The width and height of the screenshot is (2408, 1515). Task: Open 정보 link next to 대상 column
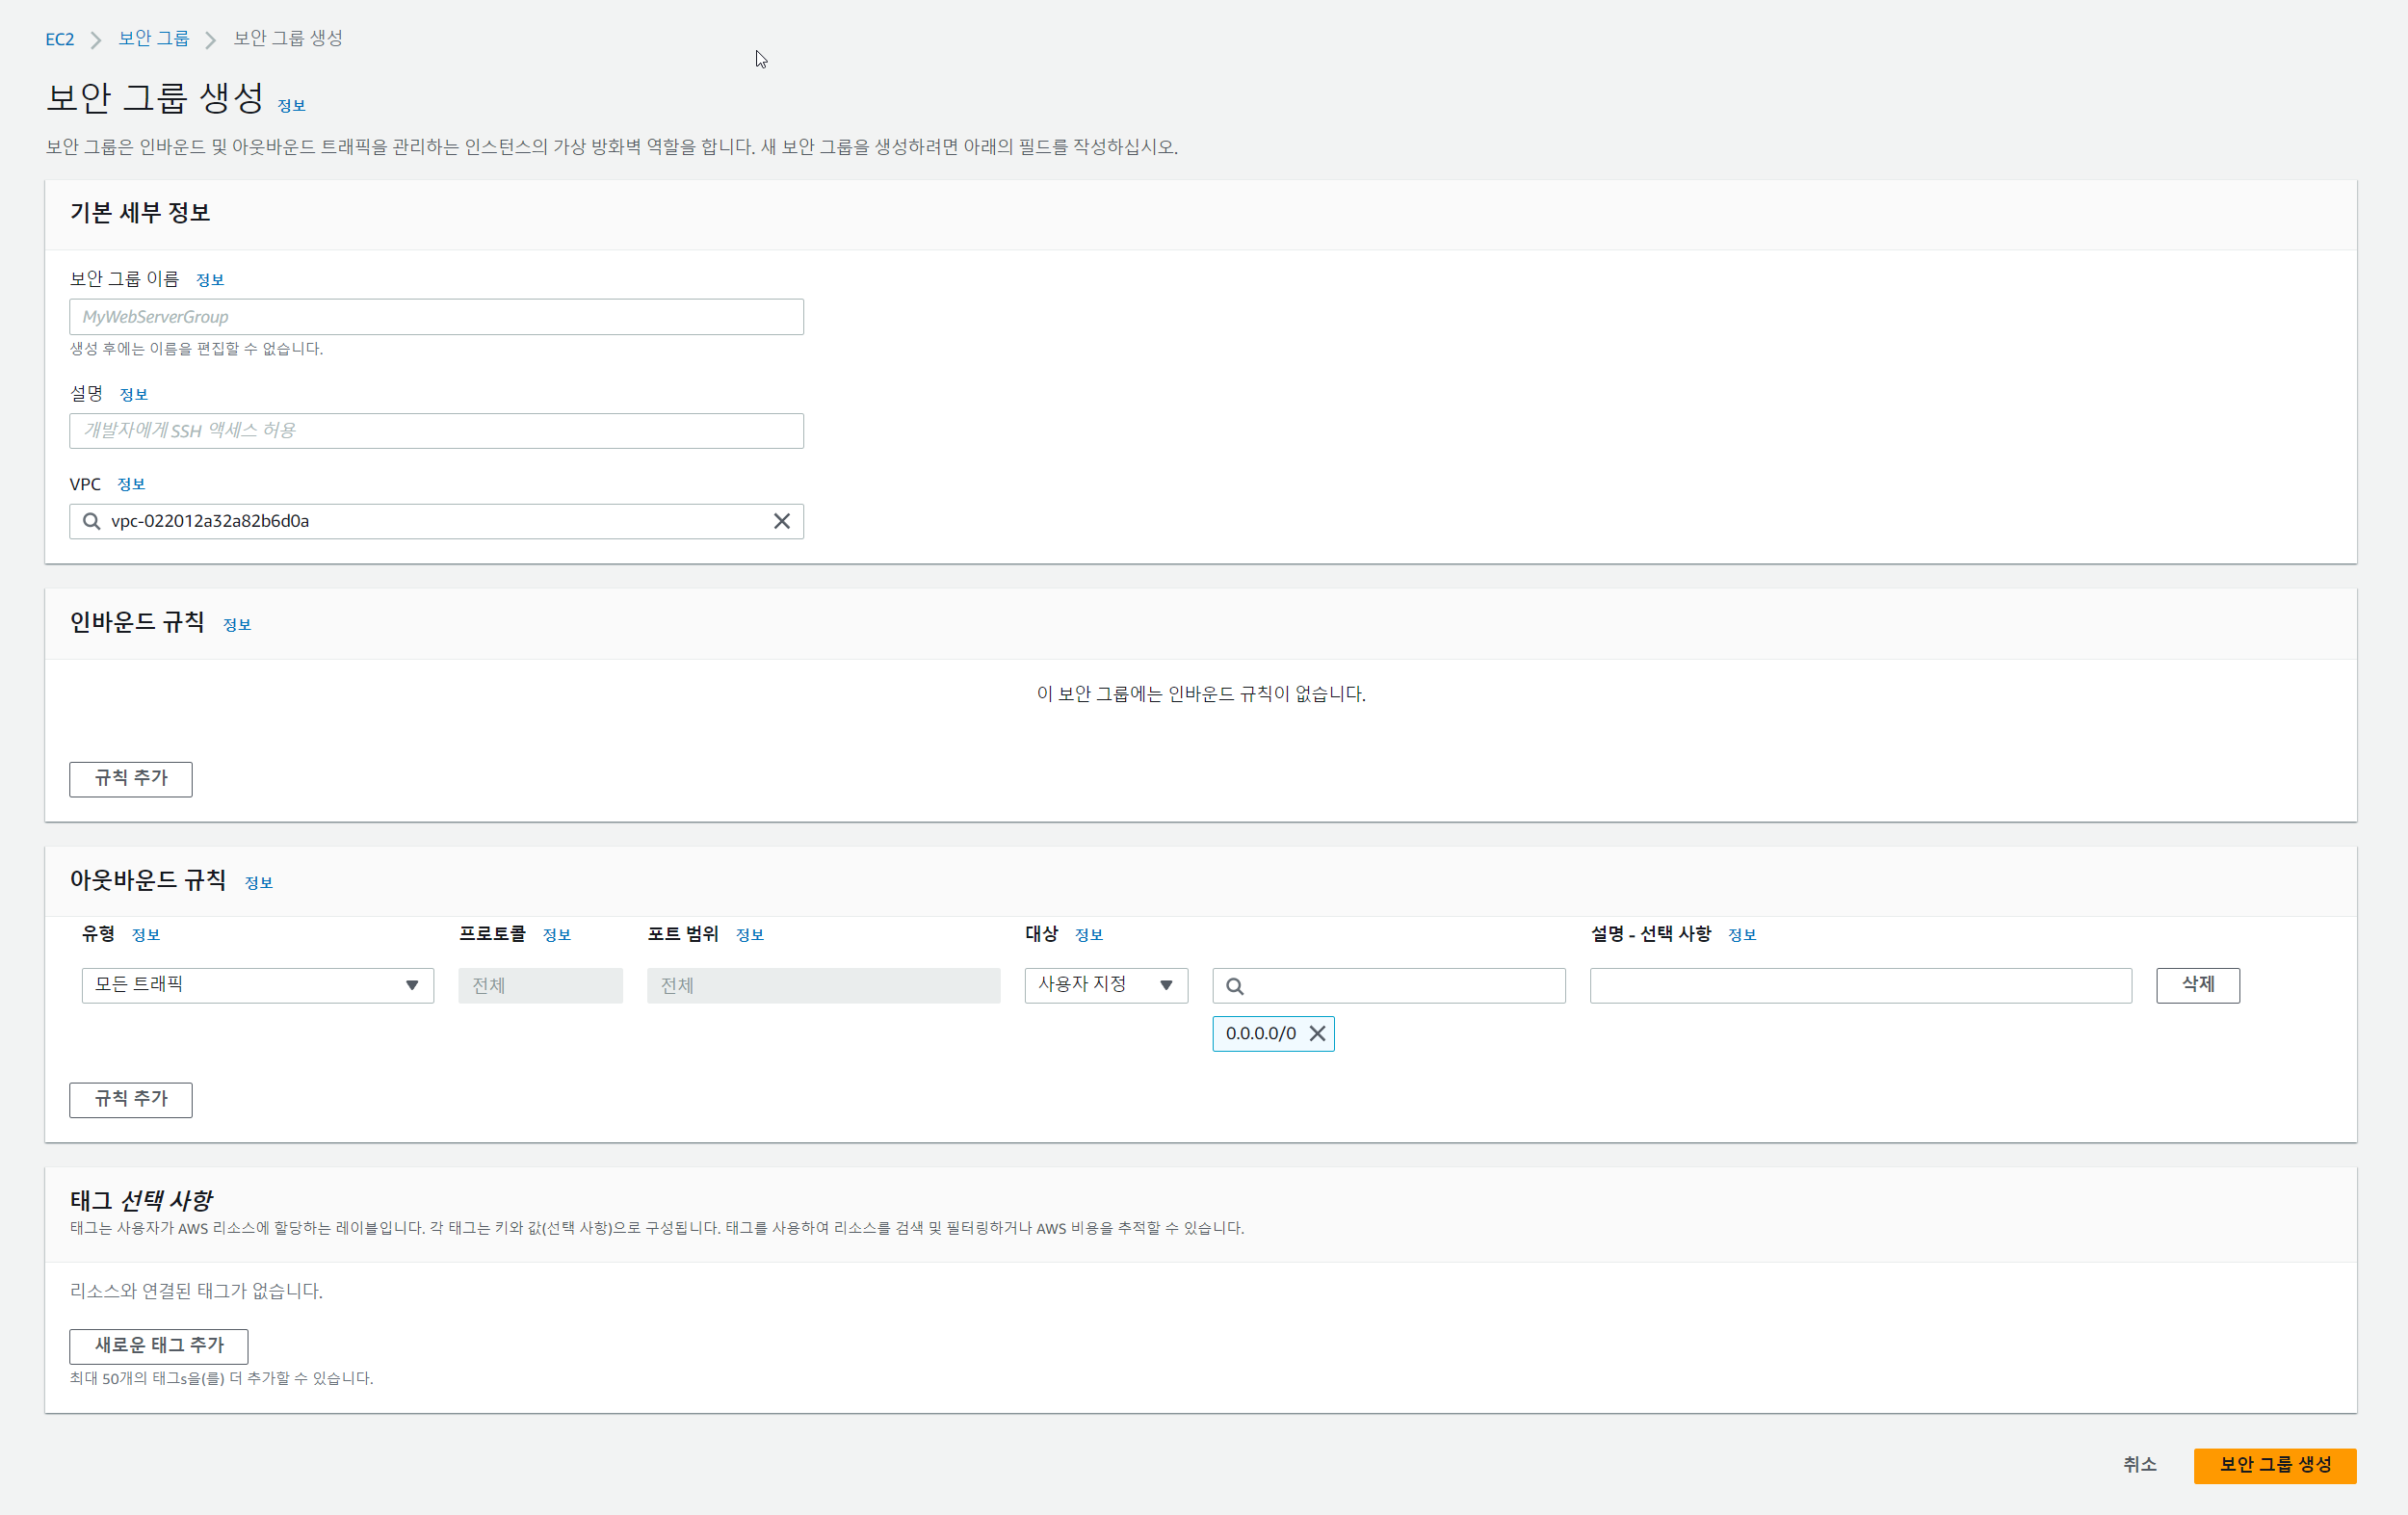(1089, 935)
